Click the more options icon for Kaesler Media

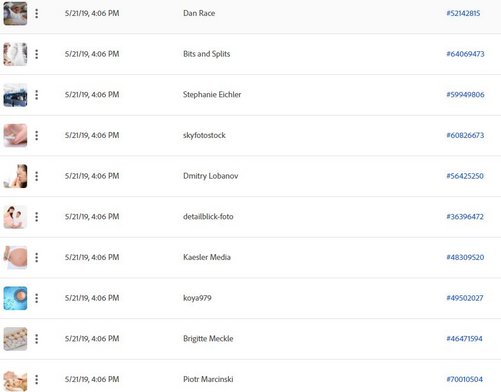37,257
